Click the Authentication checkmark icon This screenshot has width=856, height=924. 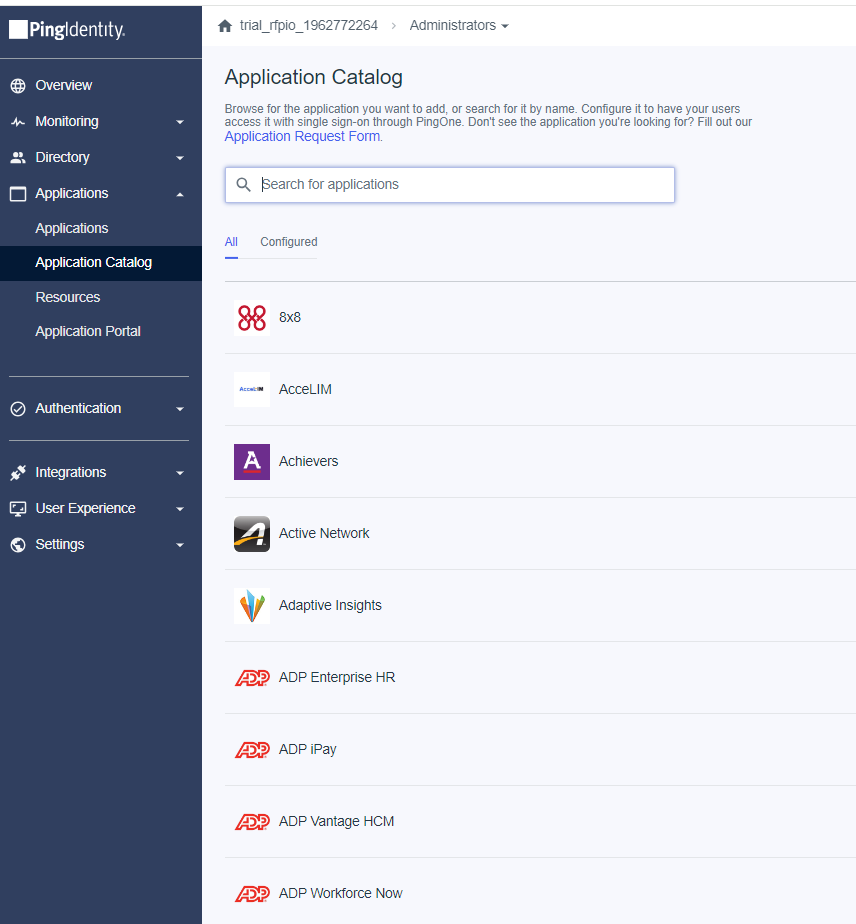(x=18, y=408)
